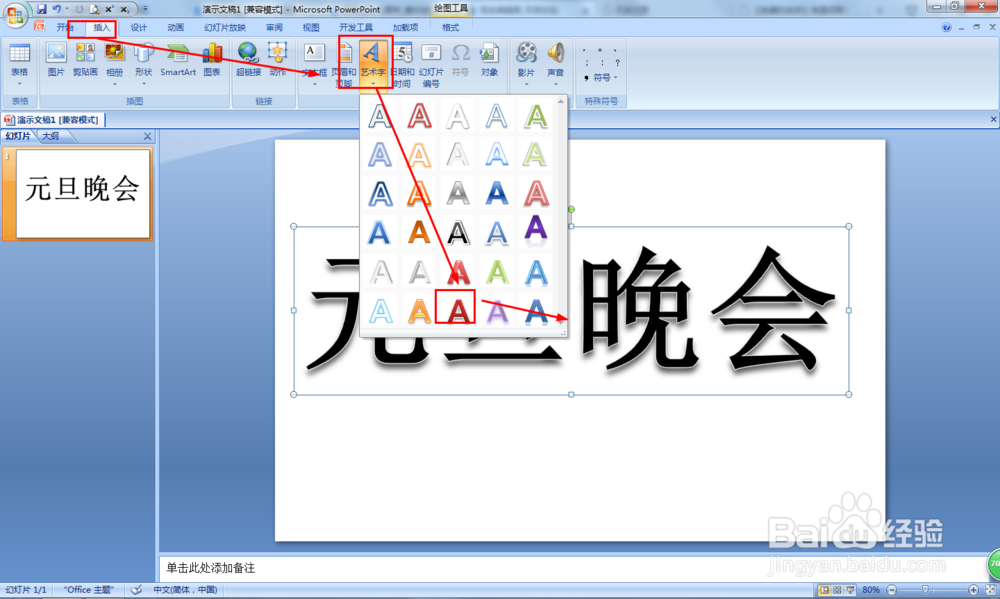Expand the Customize Quick Access Toolbar arrow
The width and height of the screenshot is (1000, 599).
click(x=145, y=9)
